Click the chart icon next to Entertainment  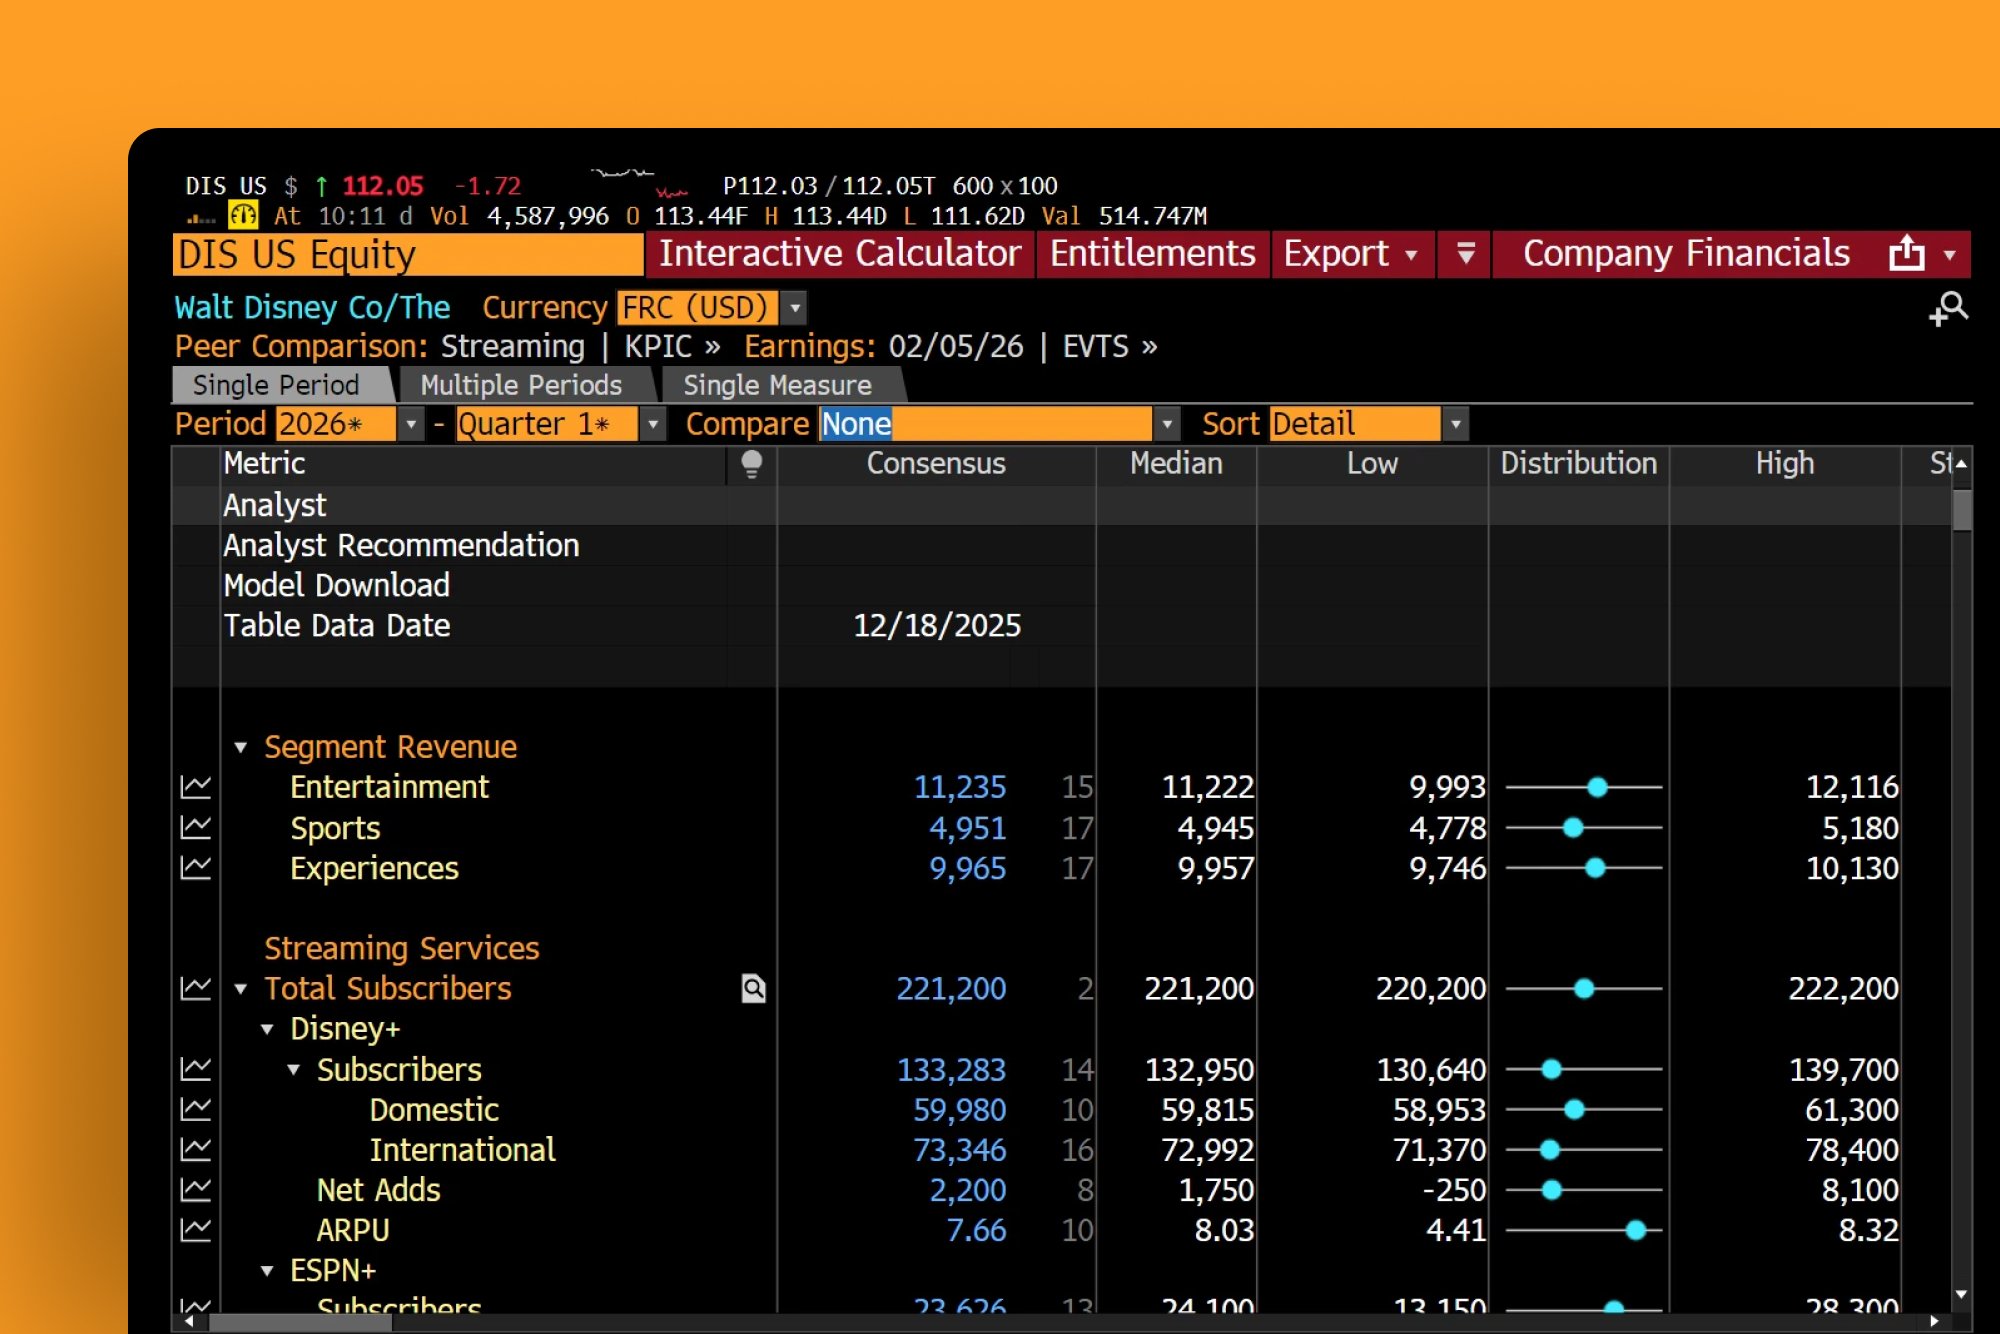click(197, 787)
